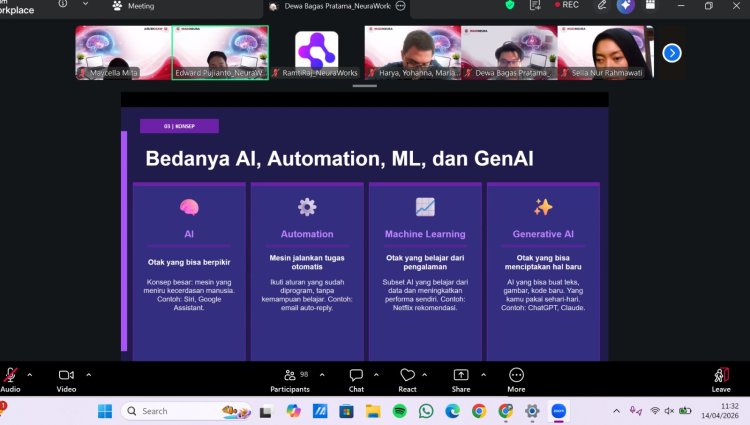Open the apps icon next to AI Companion
Screen dimensions: 750x425
[650, 5]
